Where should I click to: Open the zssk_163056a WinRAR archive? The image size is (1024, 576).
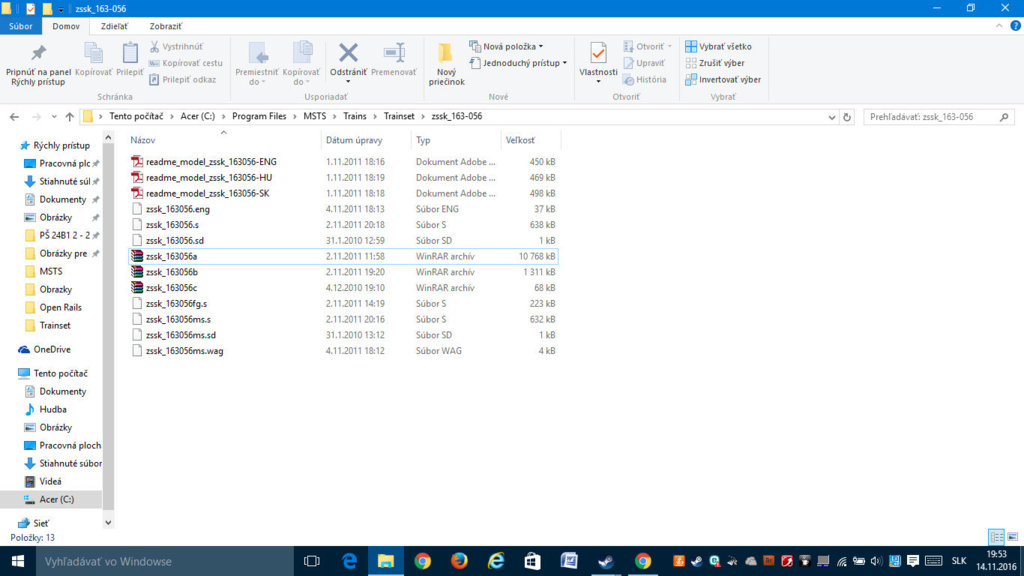[171, 257]
